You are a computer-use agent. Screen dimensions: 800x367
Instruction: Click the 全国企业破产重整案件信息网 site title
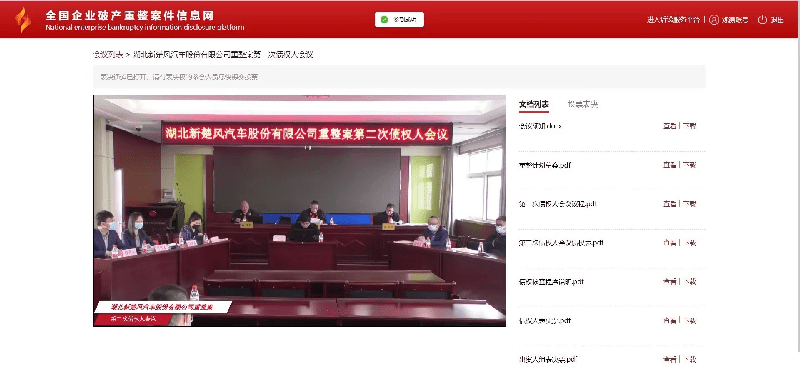130,15
